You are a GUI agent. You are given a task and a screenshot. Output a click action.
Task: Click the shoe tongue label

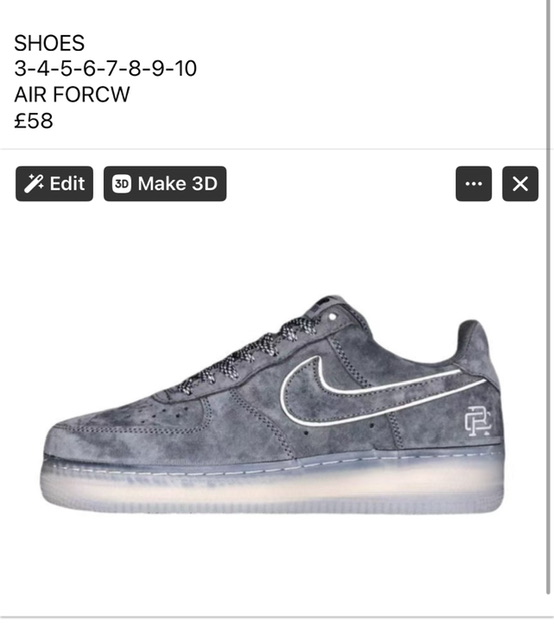329,304
